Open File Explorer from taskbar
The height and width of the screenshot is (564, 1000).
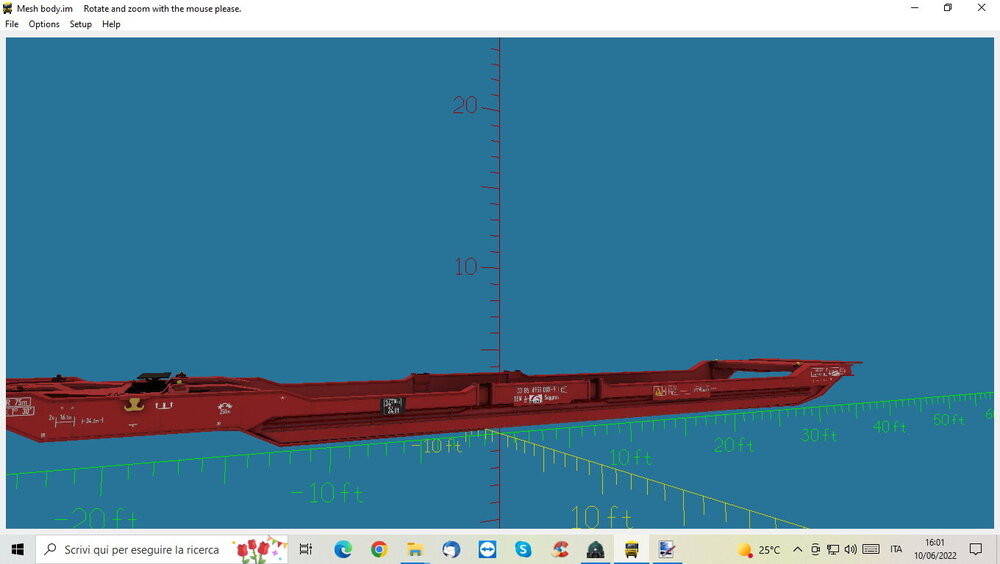pos(415,549)
